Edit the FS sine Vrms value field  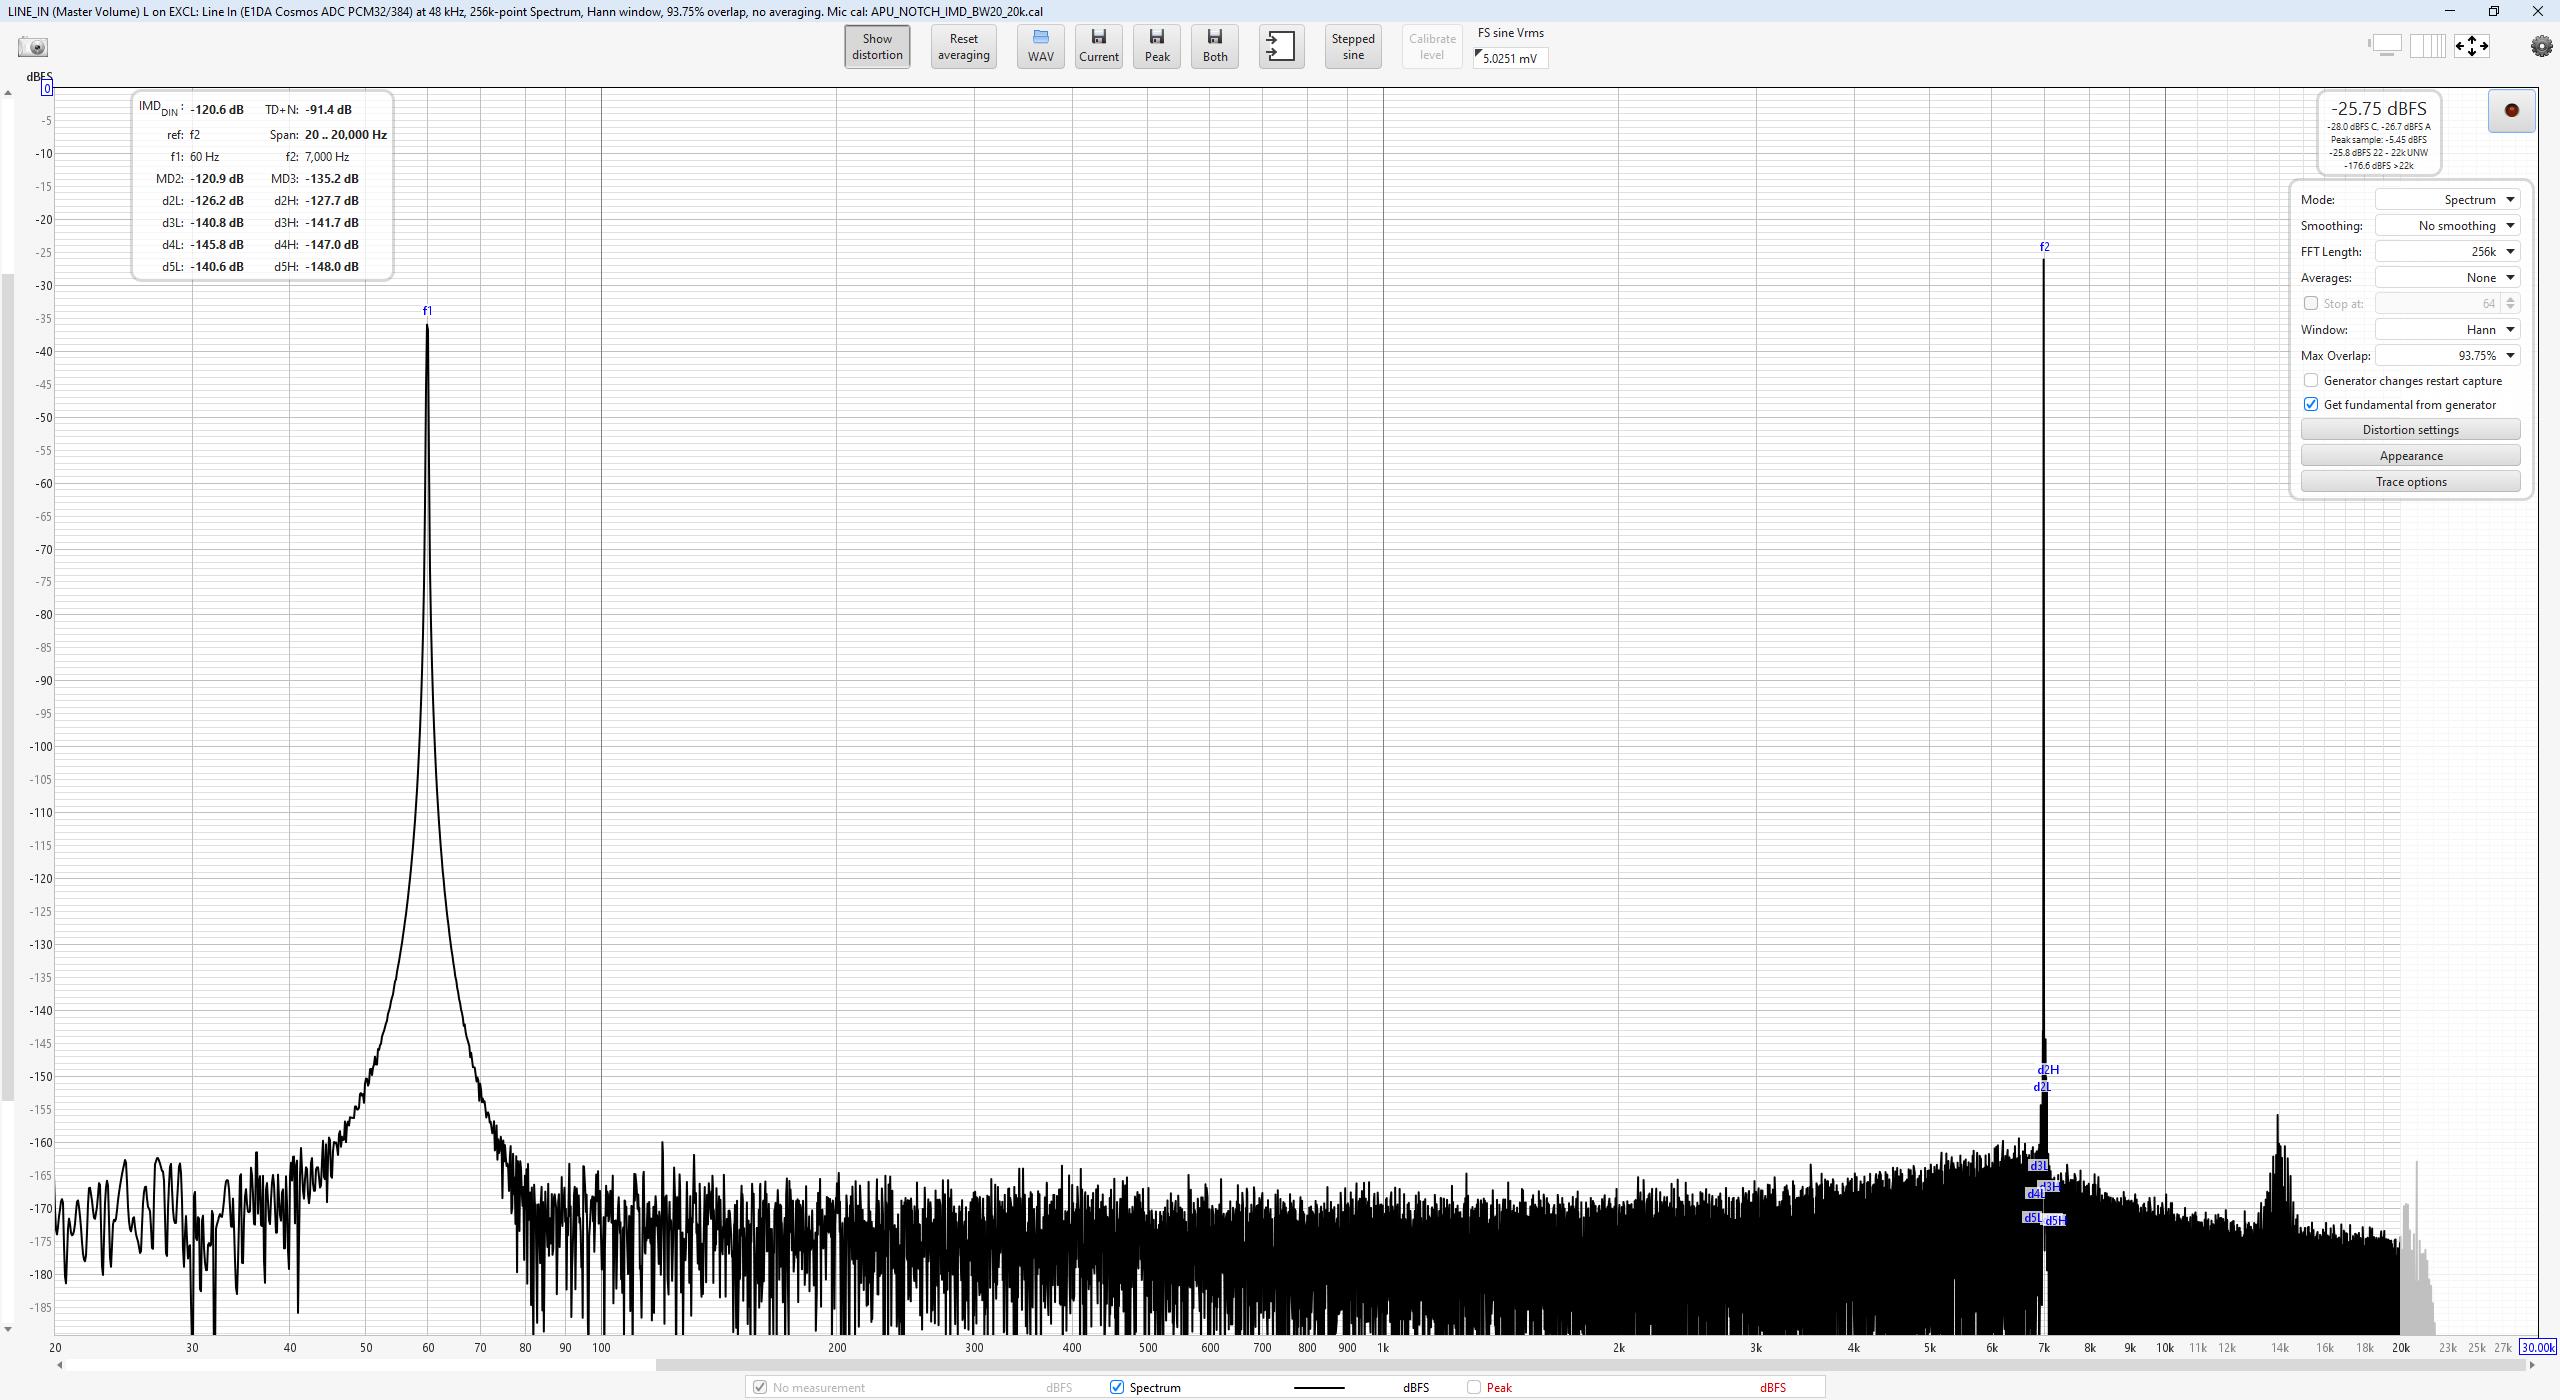tap(1510, 58)
